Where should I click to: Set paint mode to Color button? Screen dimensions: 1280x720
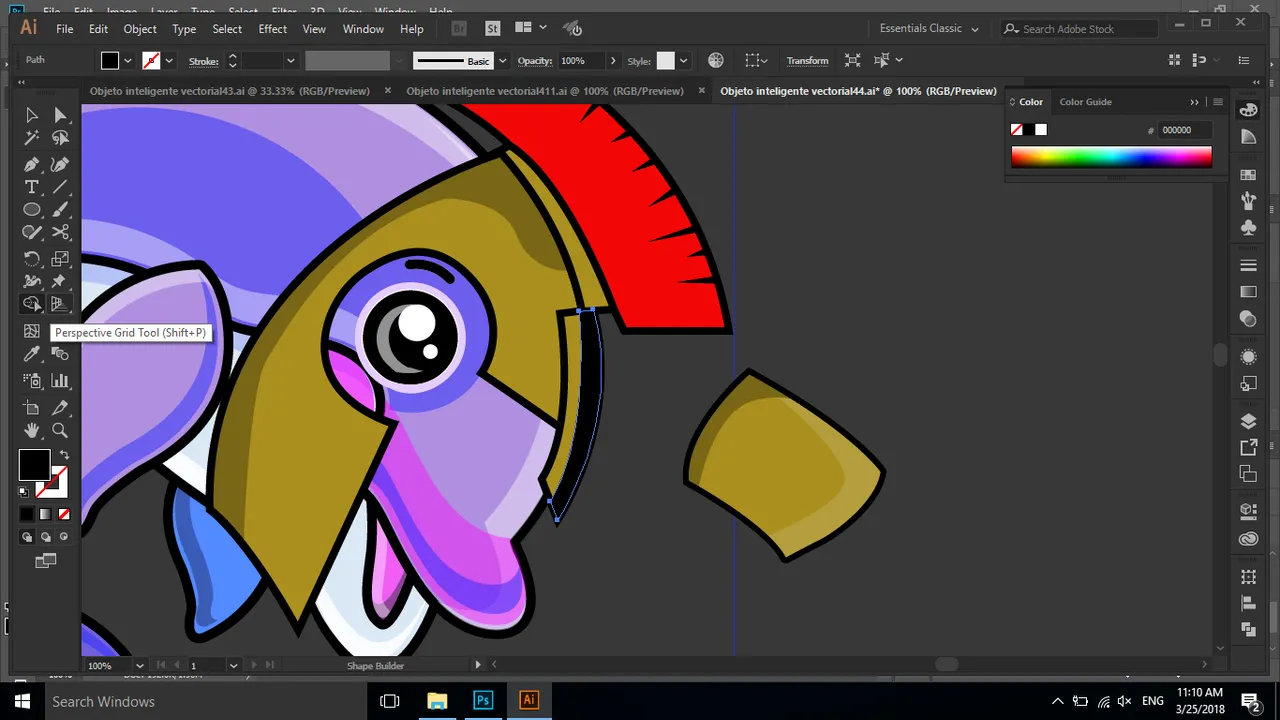click(x=28, y=514)
